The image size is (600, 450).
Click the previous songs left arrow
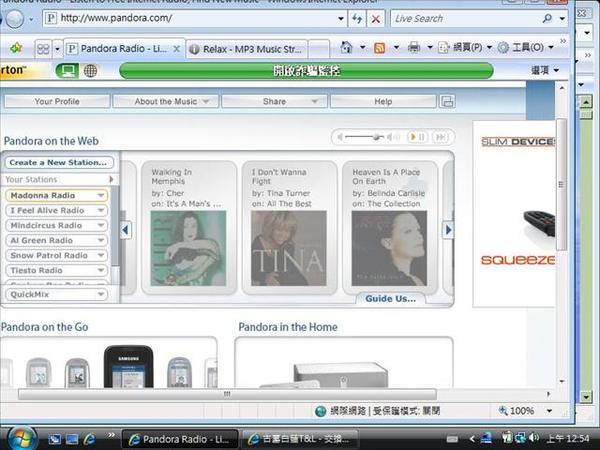[125, 230]
